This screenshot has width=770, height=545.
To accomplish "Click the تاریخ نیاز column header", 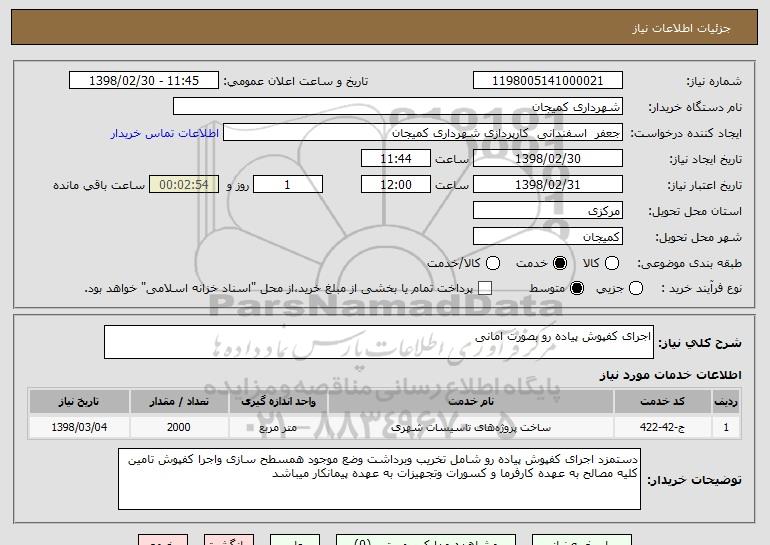I will pos(79,402).
